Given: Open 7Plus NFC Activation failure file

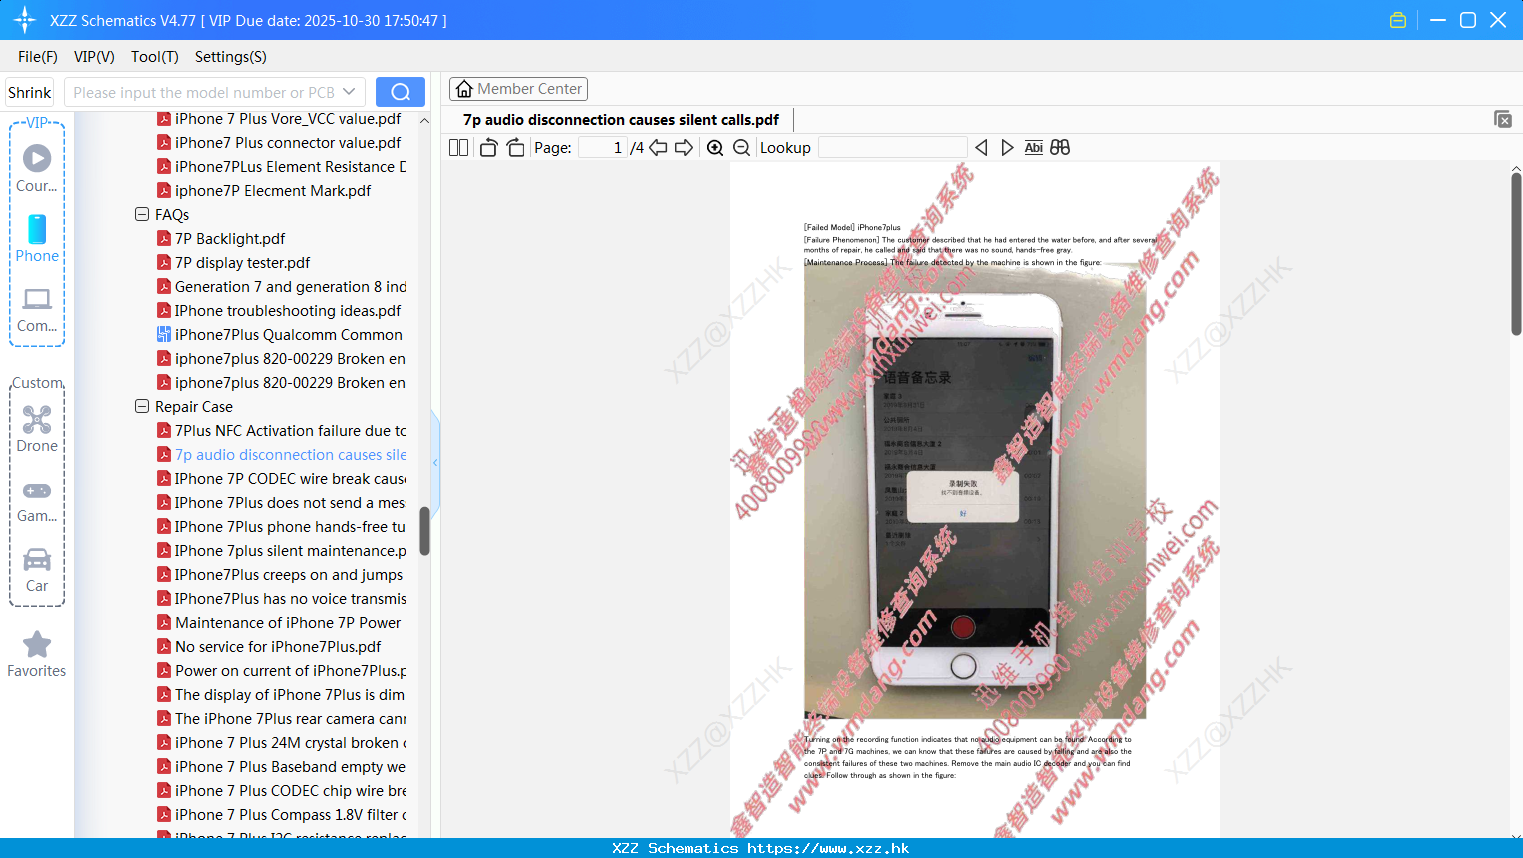Looking at the screenshot, I should tap(290, 431).
